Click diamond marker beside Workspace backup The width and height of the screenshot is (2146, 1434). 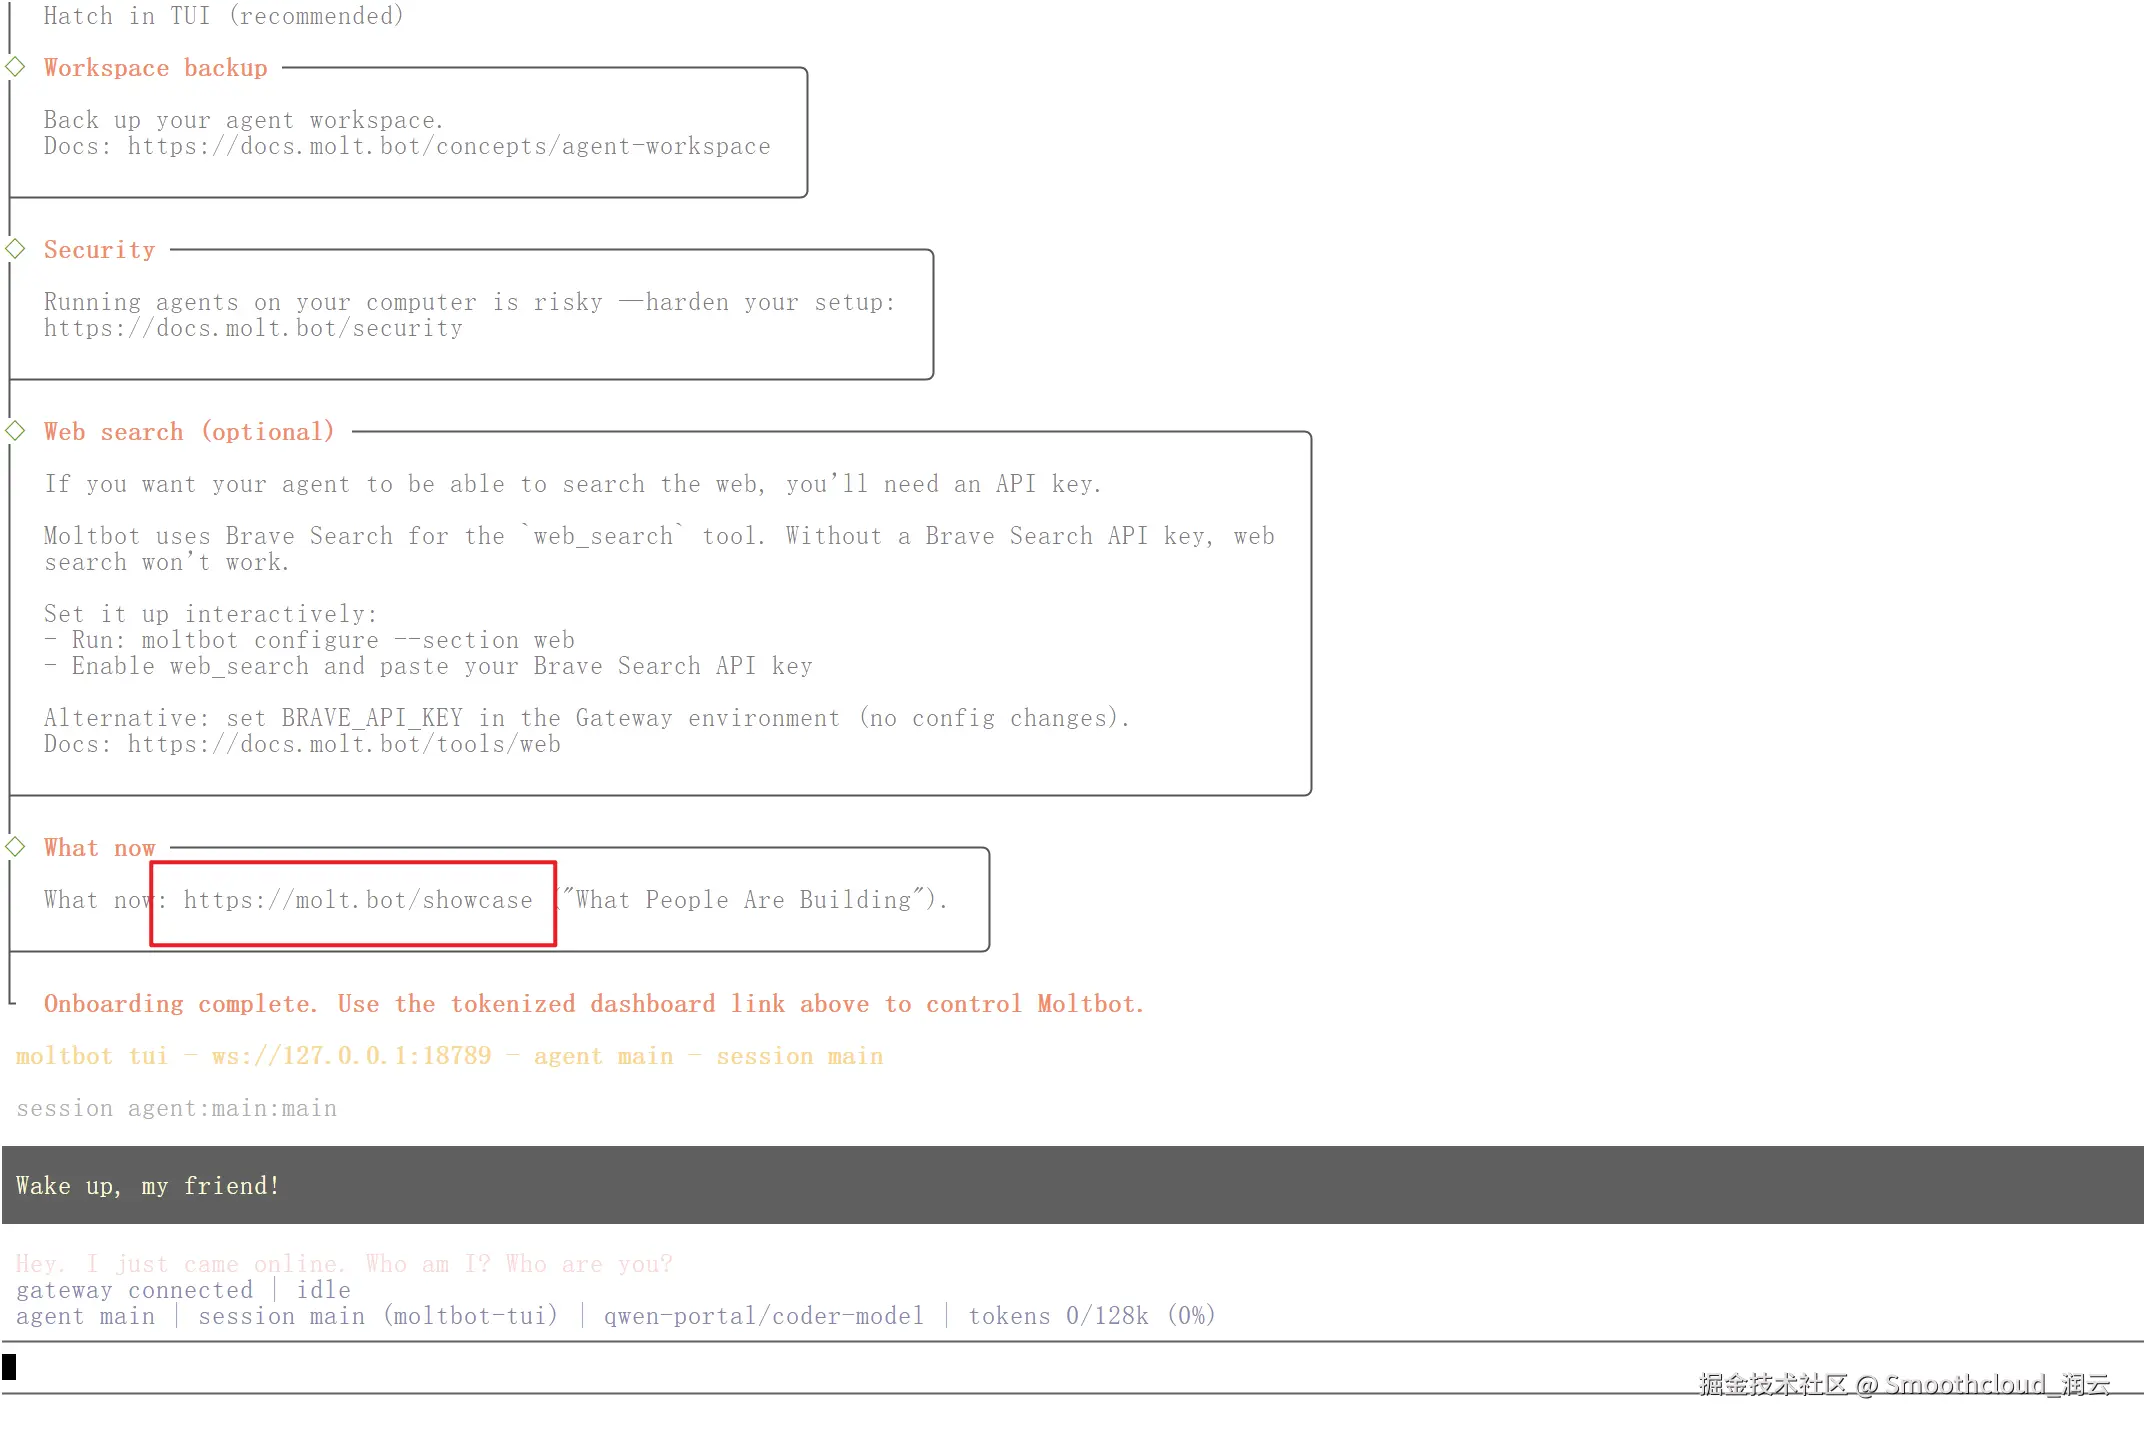[x=15, y=67]
